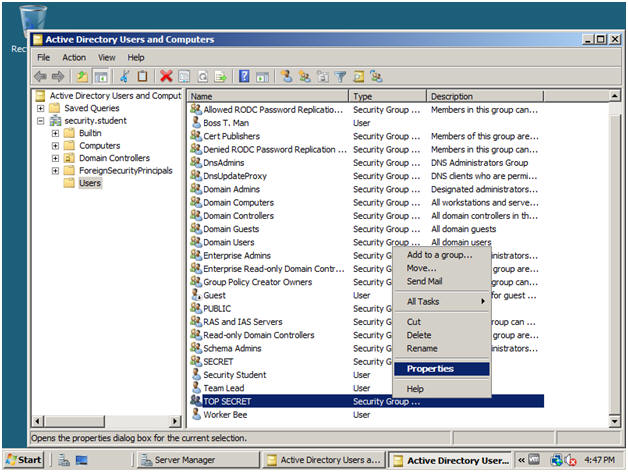Choose Properties from the context menu
The image size is (628, 472).
(x=442, y=369)
